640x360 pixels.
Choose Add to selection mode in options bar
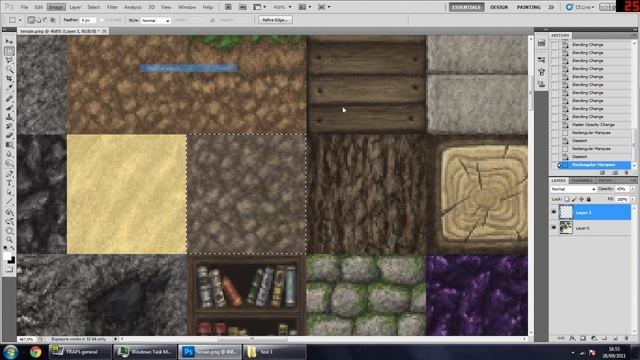38,20
